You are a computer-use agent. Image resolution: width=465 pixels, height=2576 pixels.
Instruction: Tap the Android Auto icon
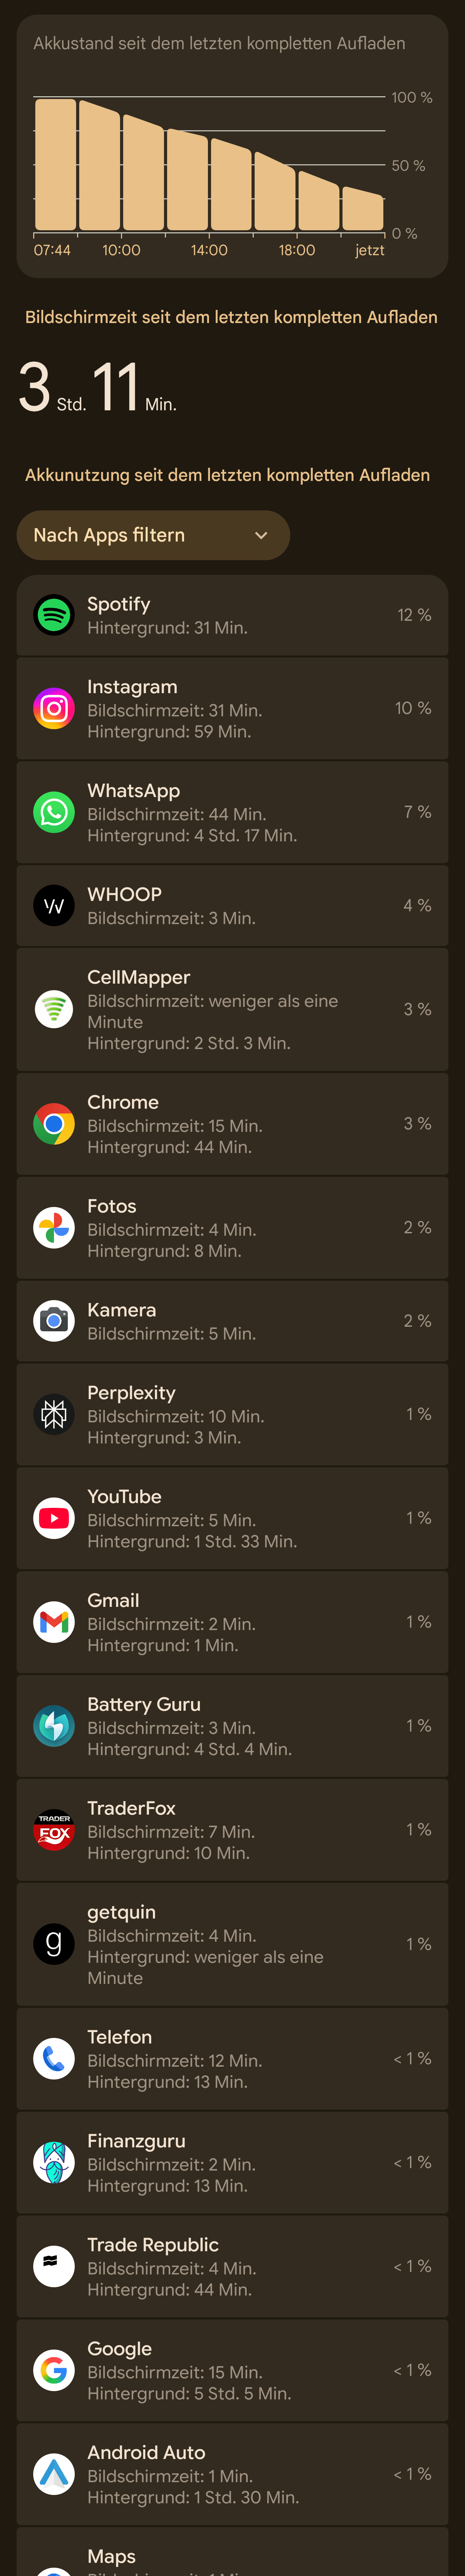[x=54, y=2474]
